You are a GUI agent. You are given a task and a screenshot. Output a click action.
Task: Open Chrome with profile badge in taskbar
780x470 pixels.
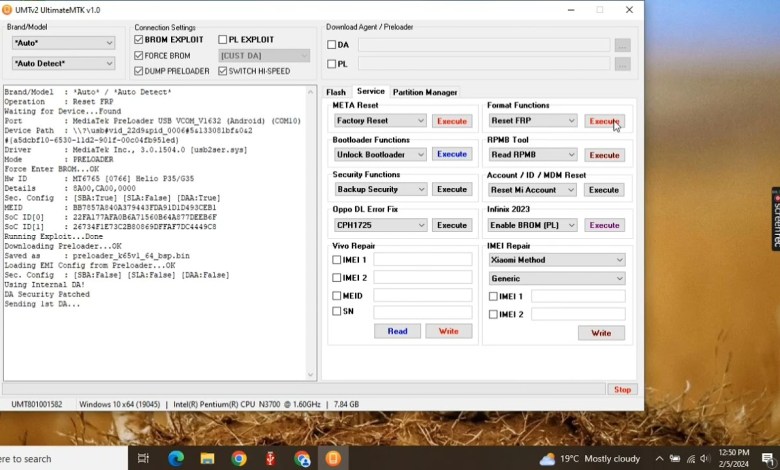point(301,459)
